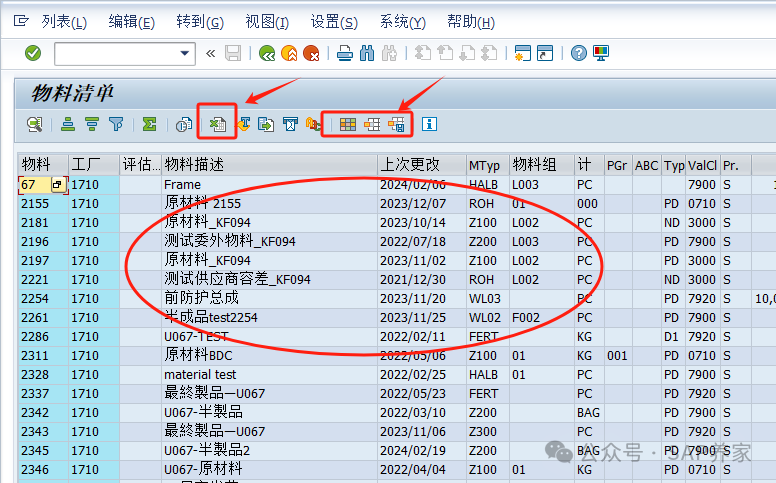This screenshot has height=483, width=776.
Task: Click the blue Information icon
Action: [430, 124]
